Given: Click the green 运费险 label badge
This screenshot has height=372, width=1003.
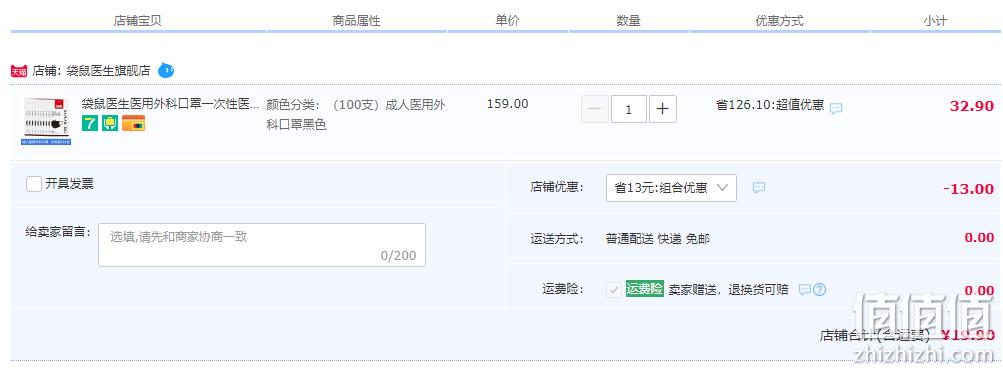Looking at the screenshot, I should tap(645, 289).
